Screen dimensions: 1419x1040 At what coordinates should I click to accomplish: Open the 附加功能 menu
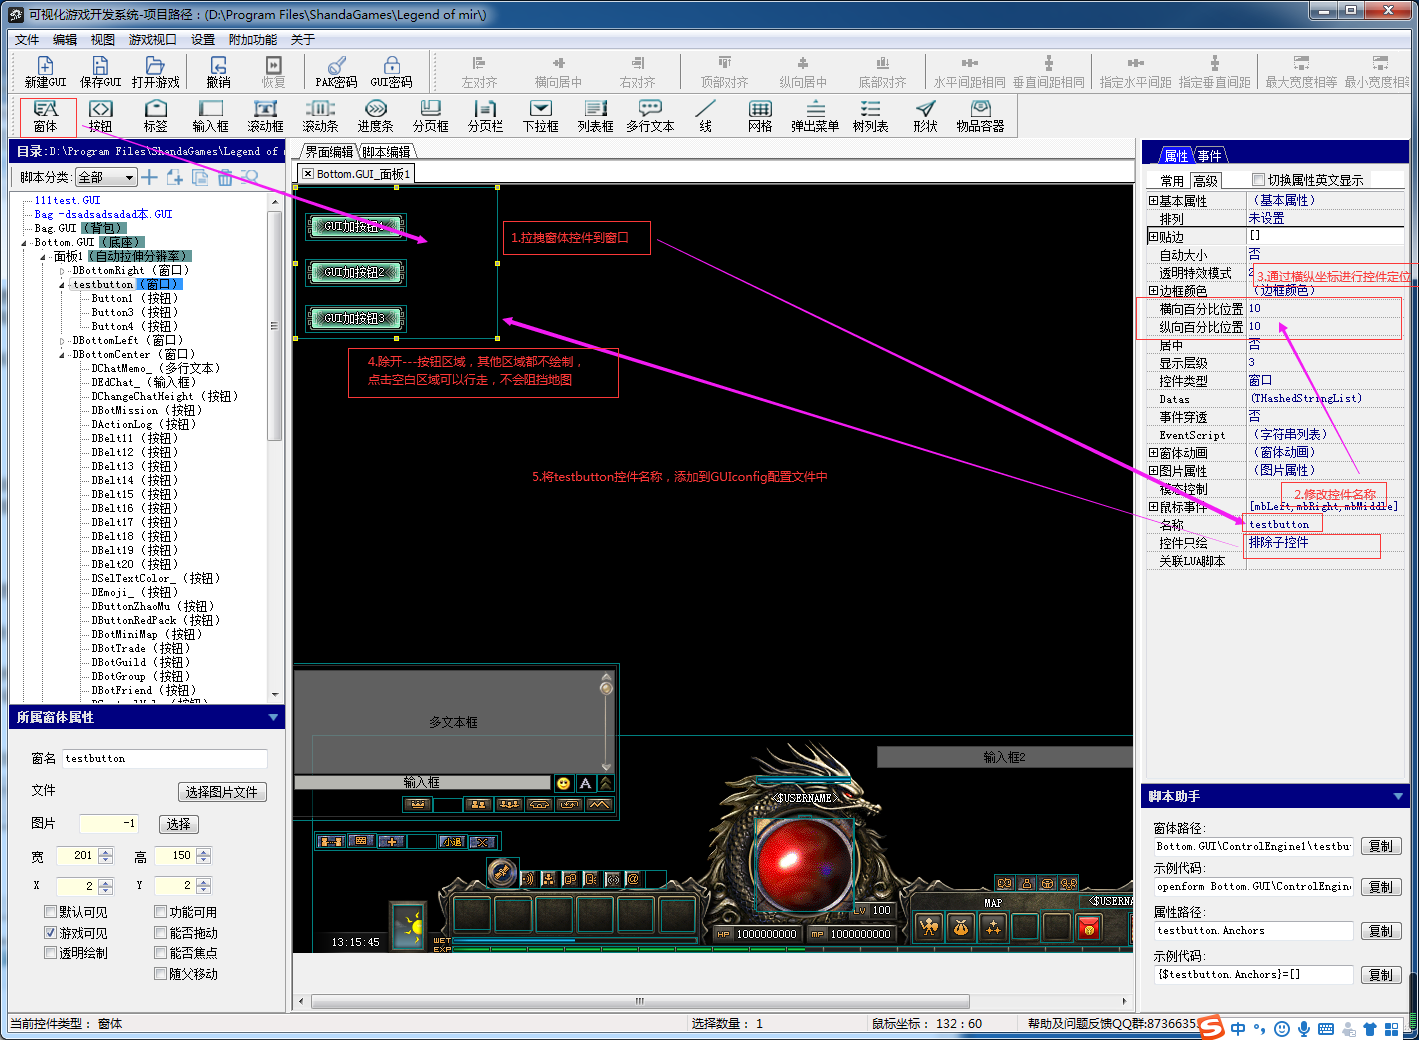coord(253,40)
